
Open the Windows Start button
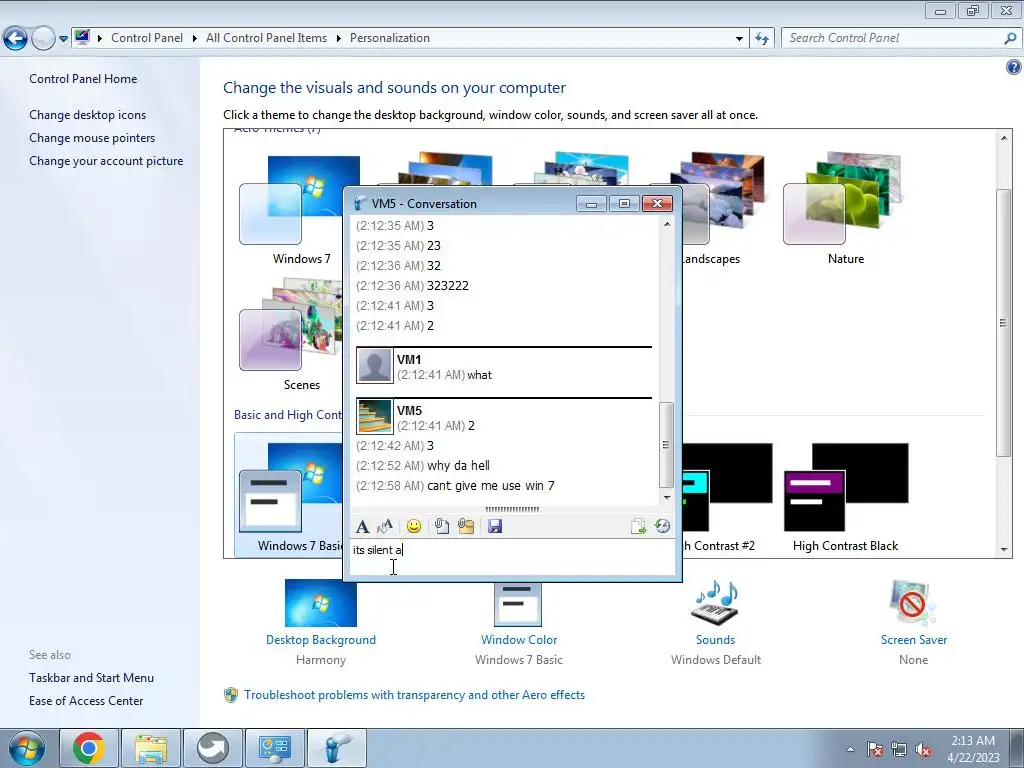[26, 748]
